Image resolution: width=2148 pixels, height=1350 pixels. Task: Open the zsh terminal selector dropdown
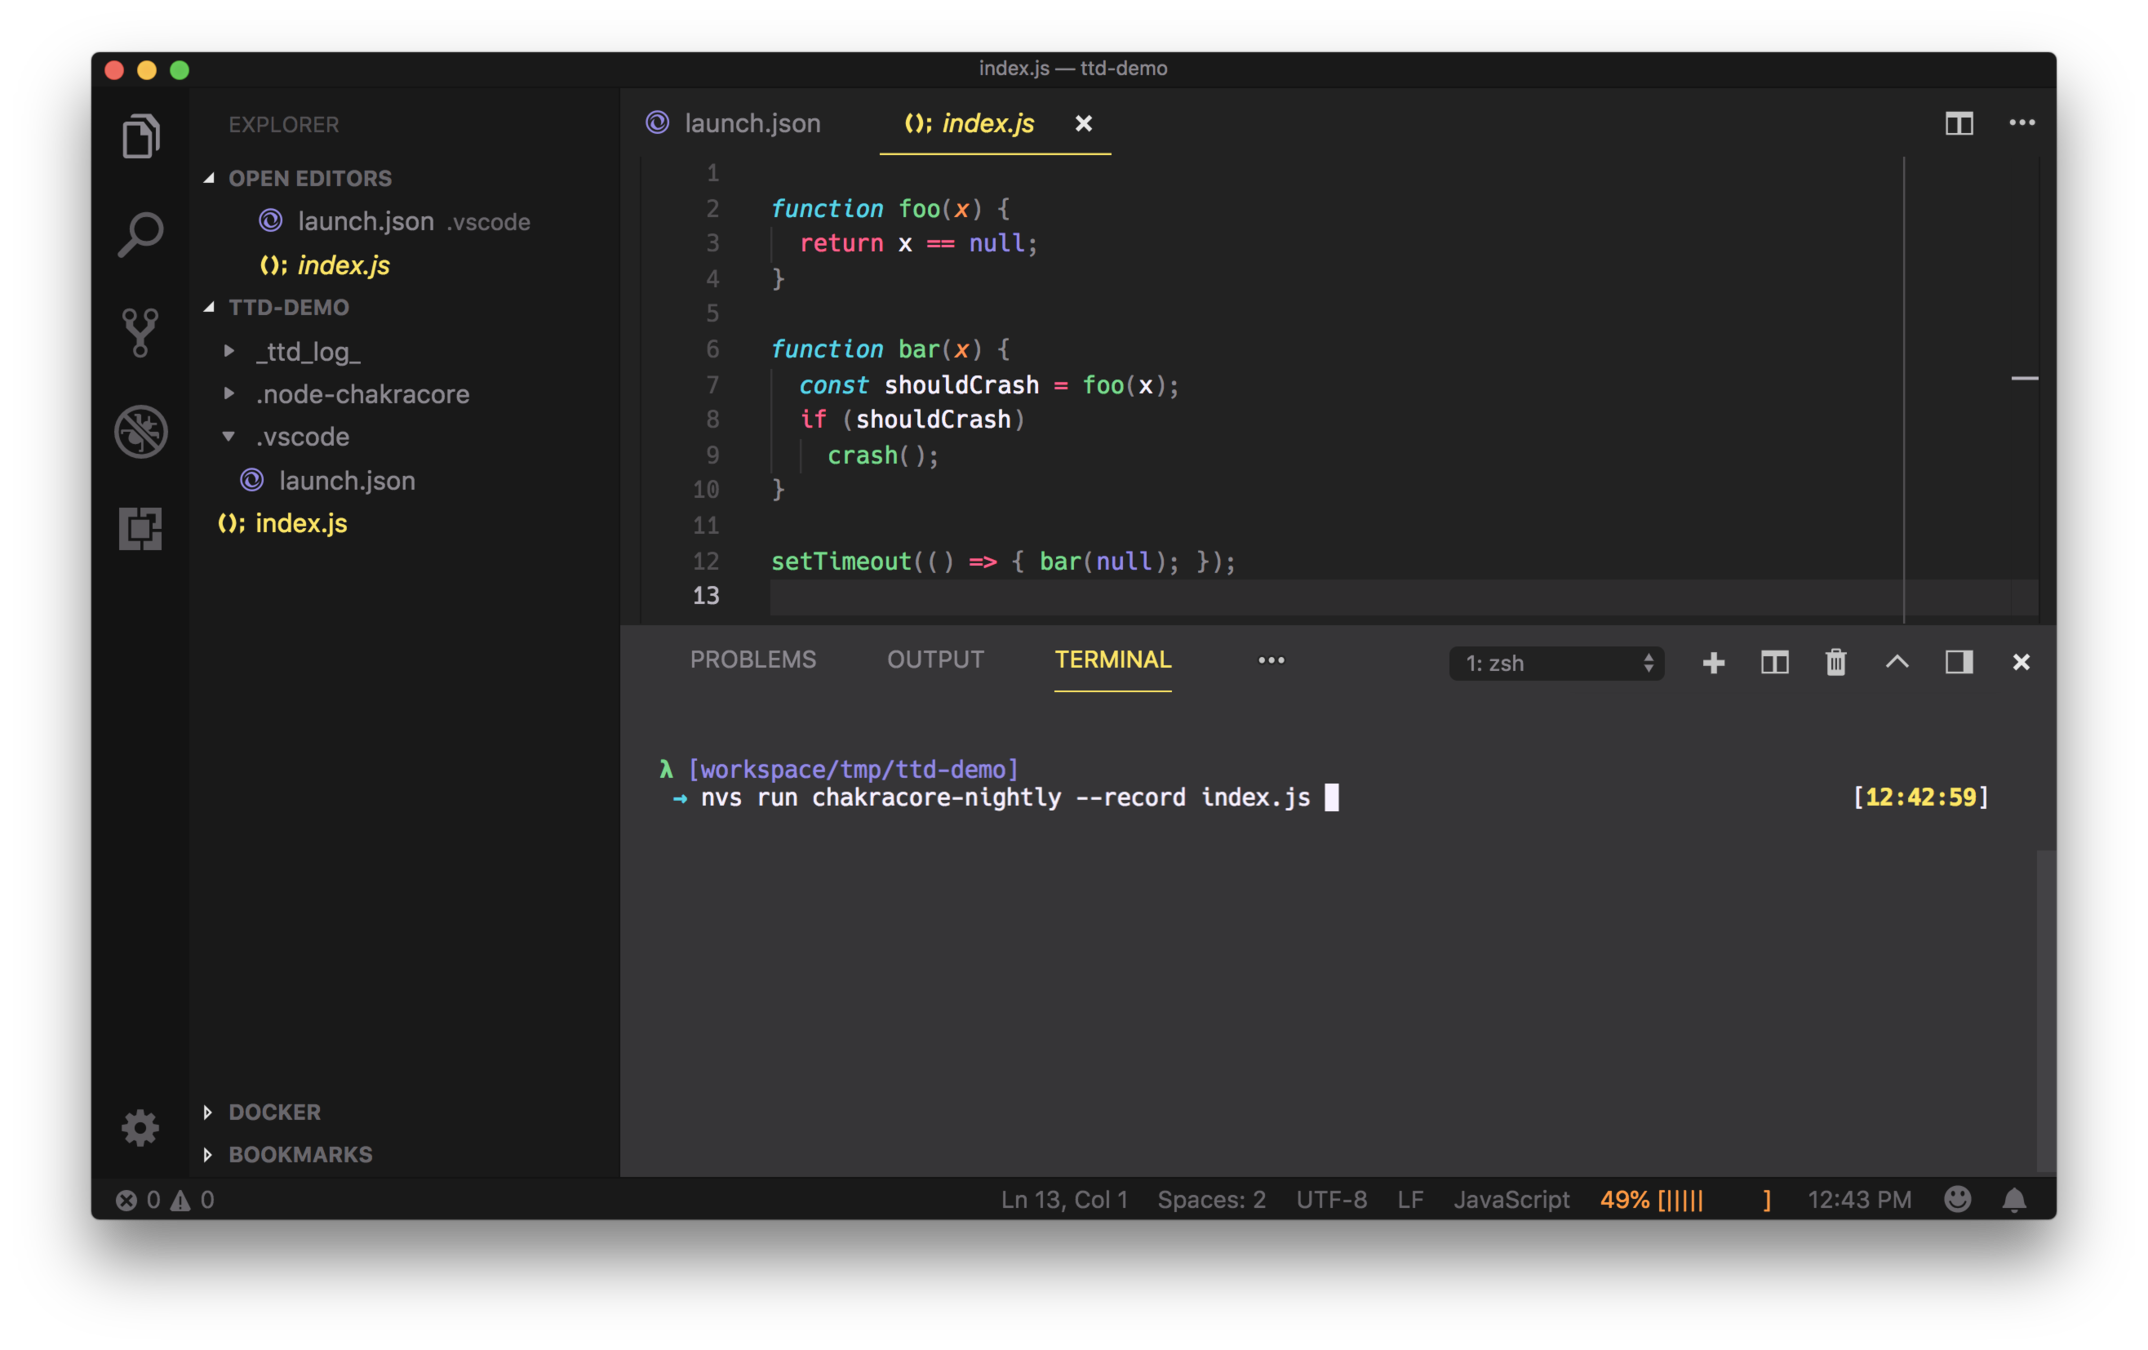(x=1556, y=663)
